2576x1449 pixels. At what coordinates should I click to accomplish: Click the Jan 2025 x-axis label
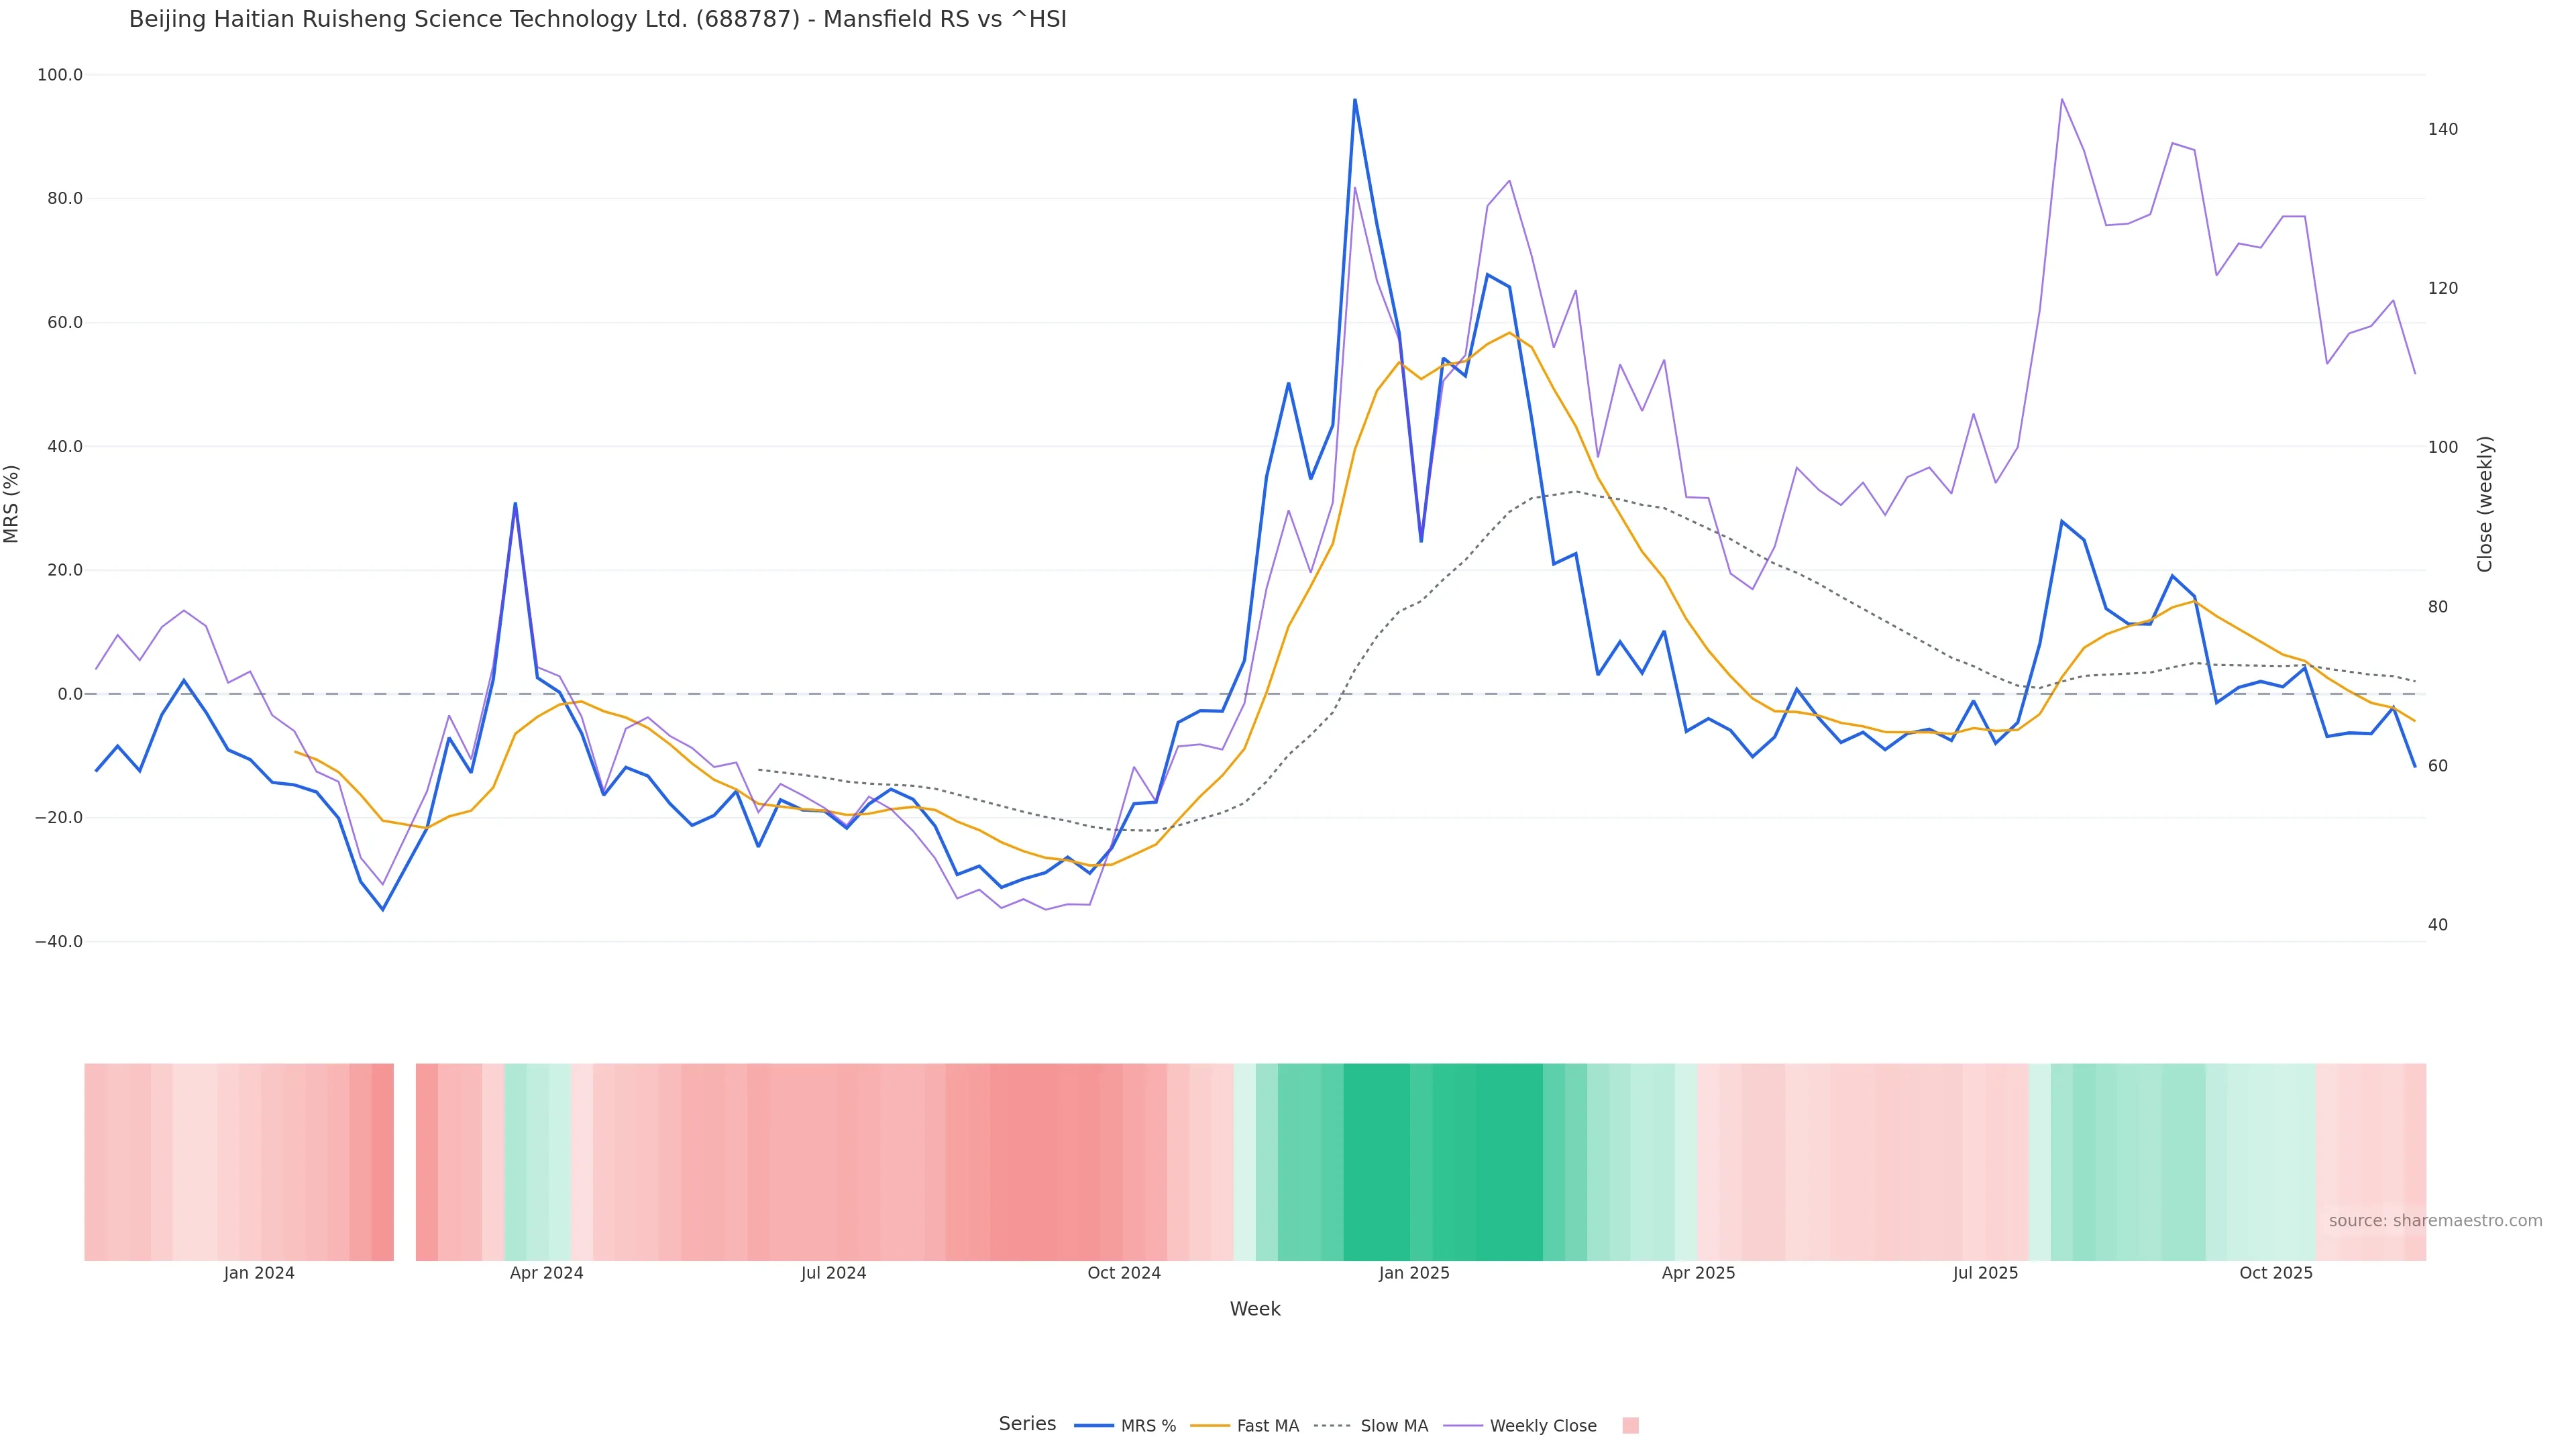coord(1413,1273)
